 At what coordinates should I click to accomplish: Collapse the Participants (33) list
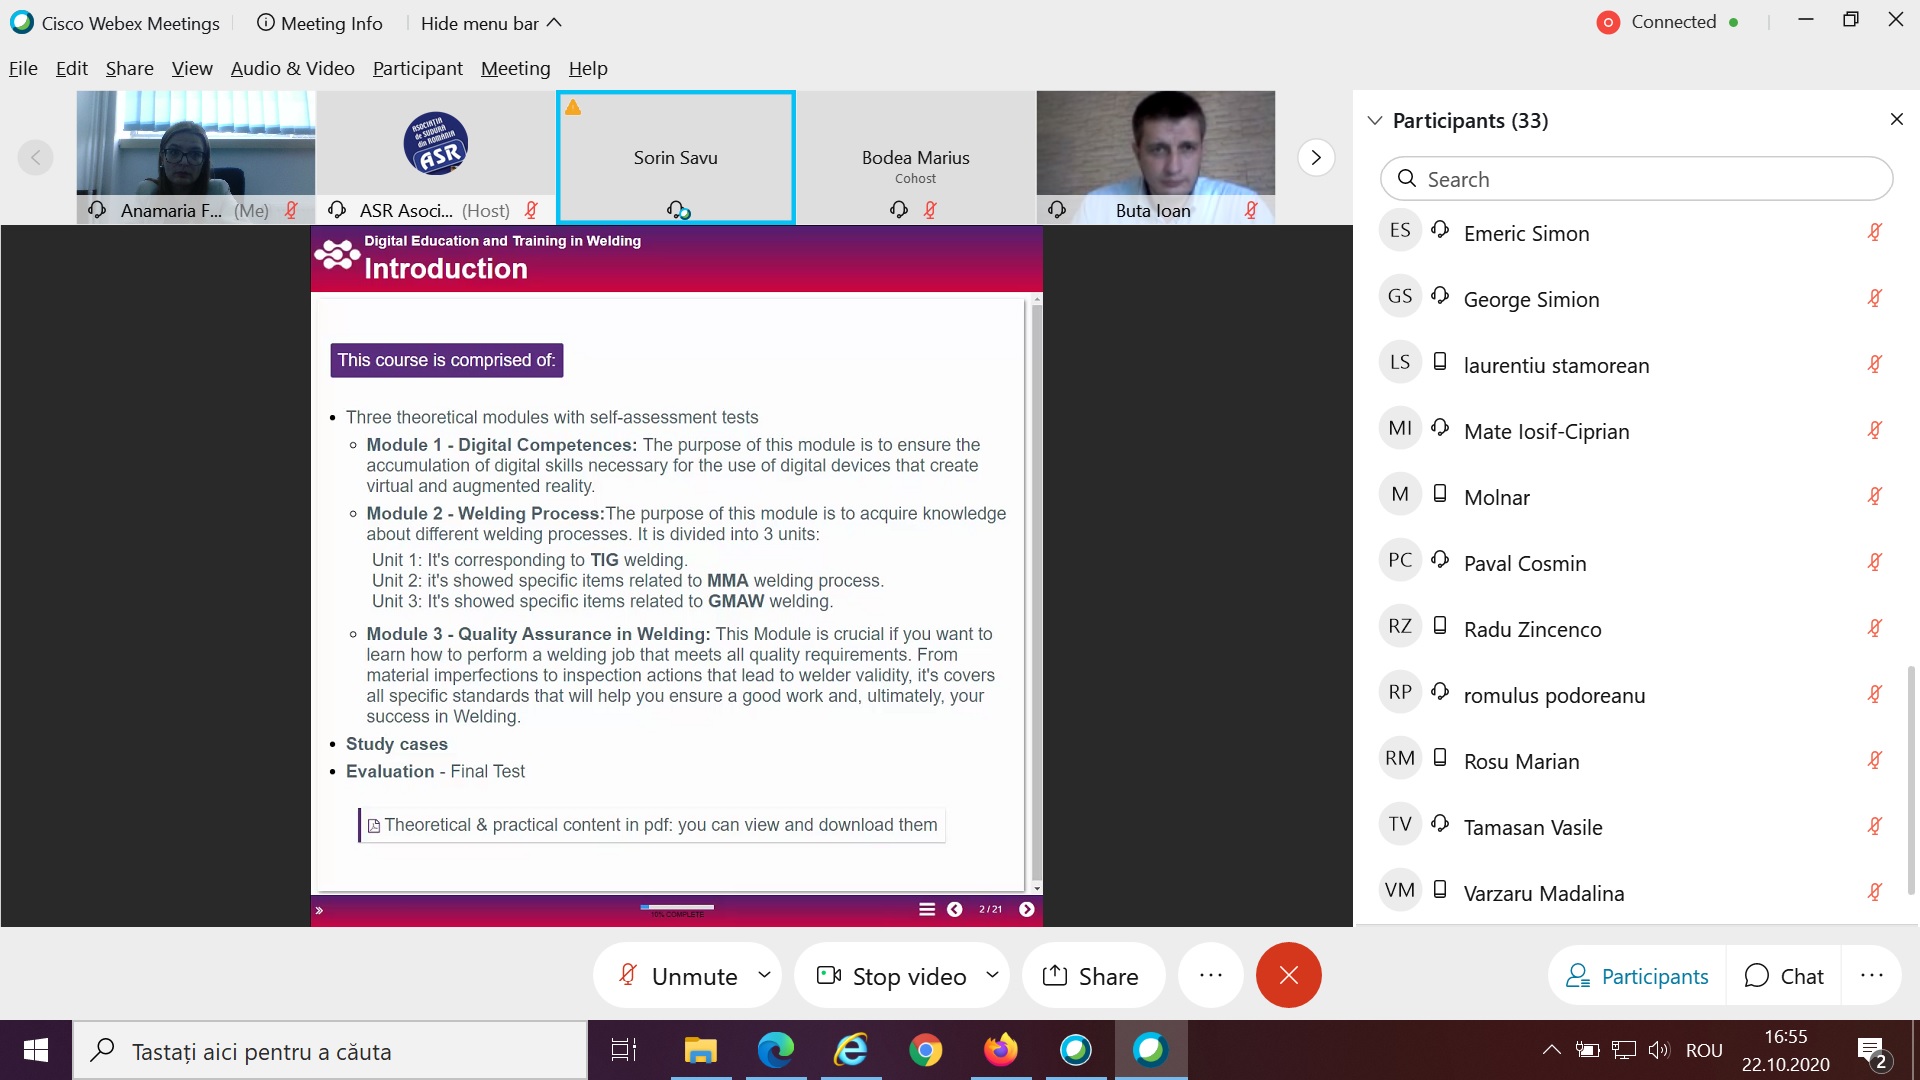(1375, 120)
